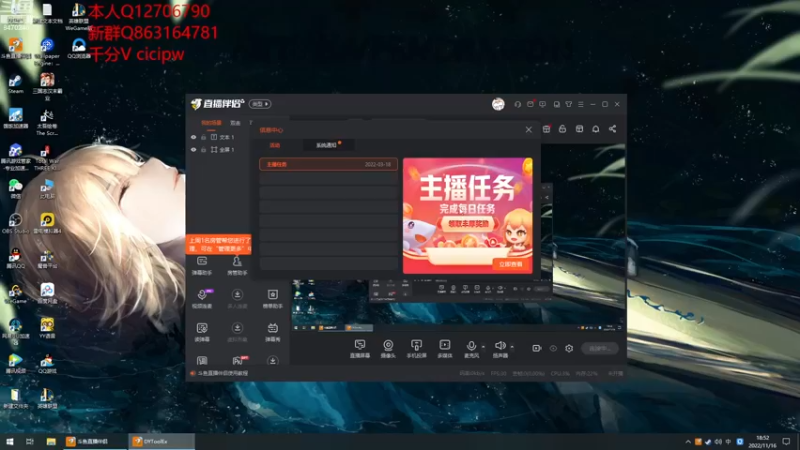The image size is (800, 450).
Task: Click the 麦克风 microphone icon
Action: (x=471, y=347)
